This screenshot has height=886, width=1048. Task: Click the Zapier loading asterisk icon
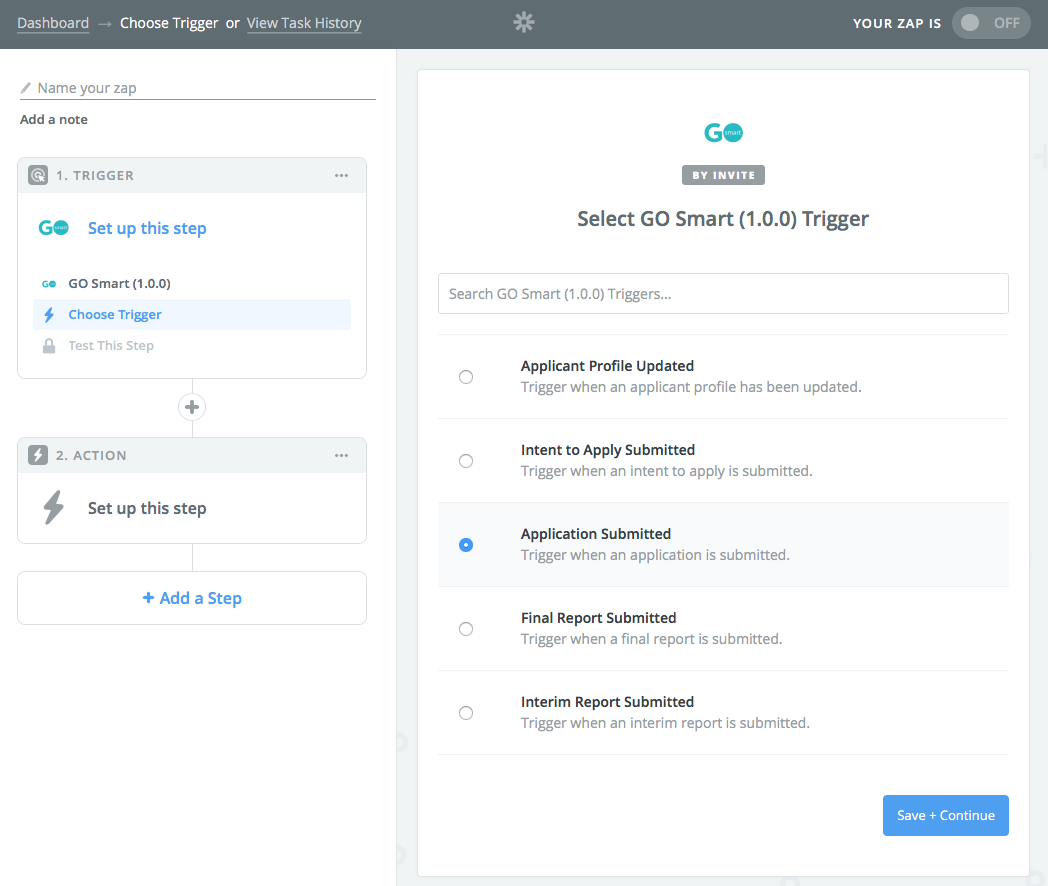click(x=524, y=23)
